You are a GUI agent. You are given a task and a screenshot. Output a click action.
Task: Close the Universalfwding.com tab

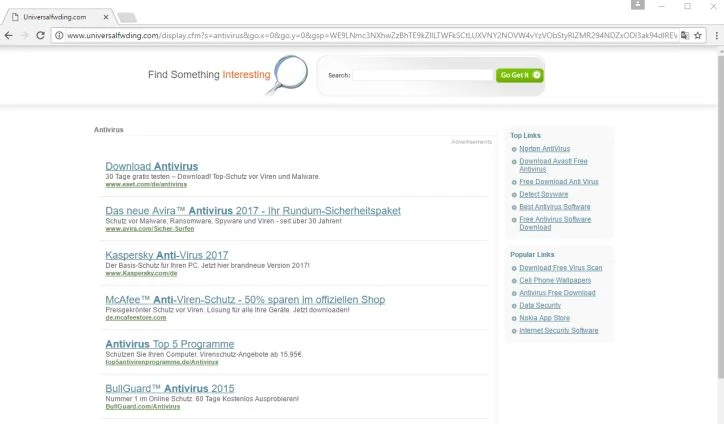click(x=106, y=17)
